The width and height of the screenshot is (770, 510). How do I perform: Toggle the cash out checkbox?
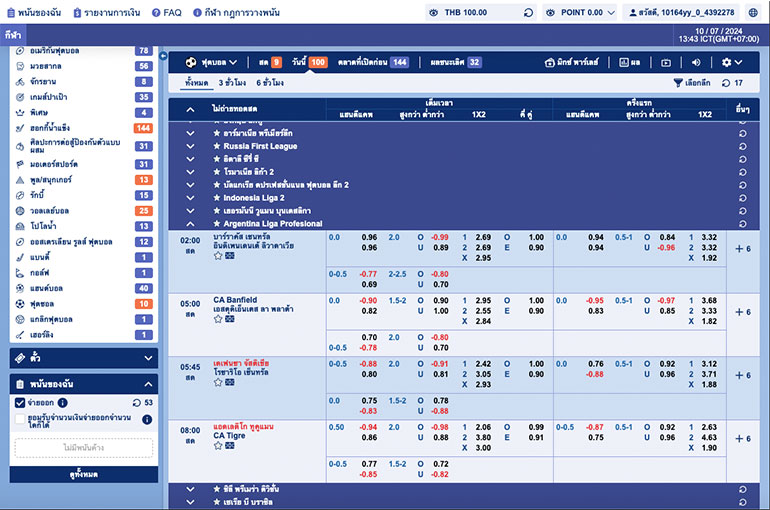21,403
